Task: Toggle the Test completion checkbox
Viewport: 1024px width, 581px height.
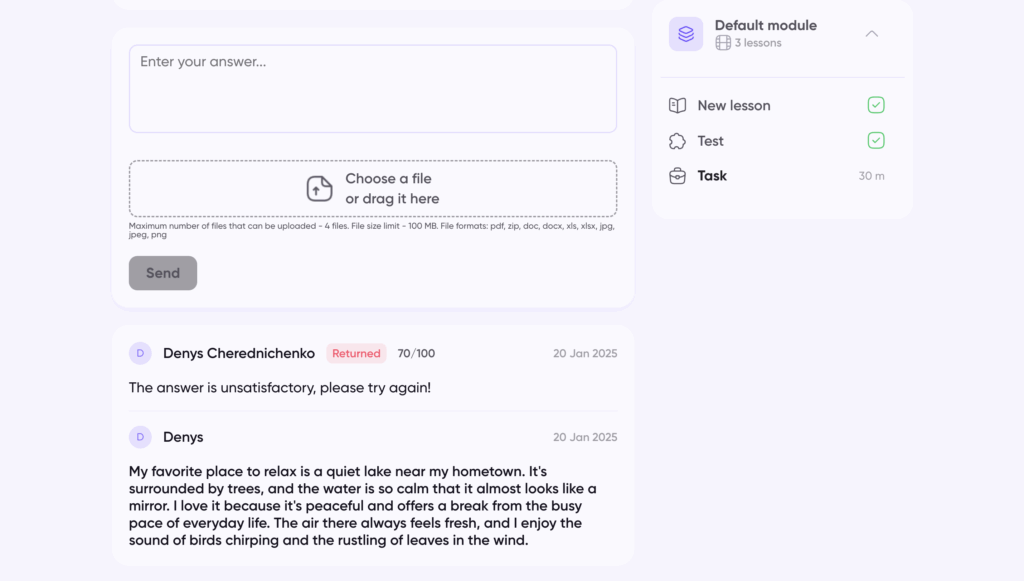Action: pyautogui.click(x=876, y=141)
